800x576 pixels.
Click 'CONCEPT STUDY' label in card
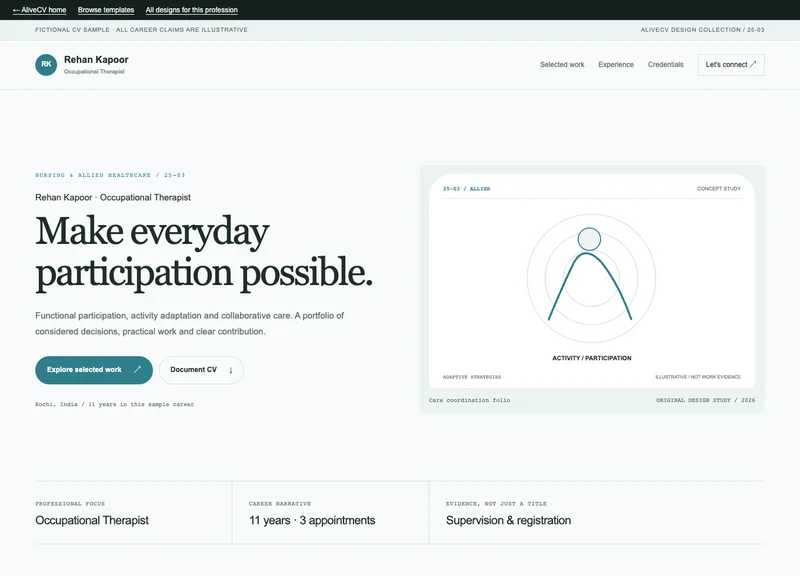(718, 189)
